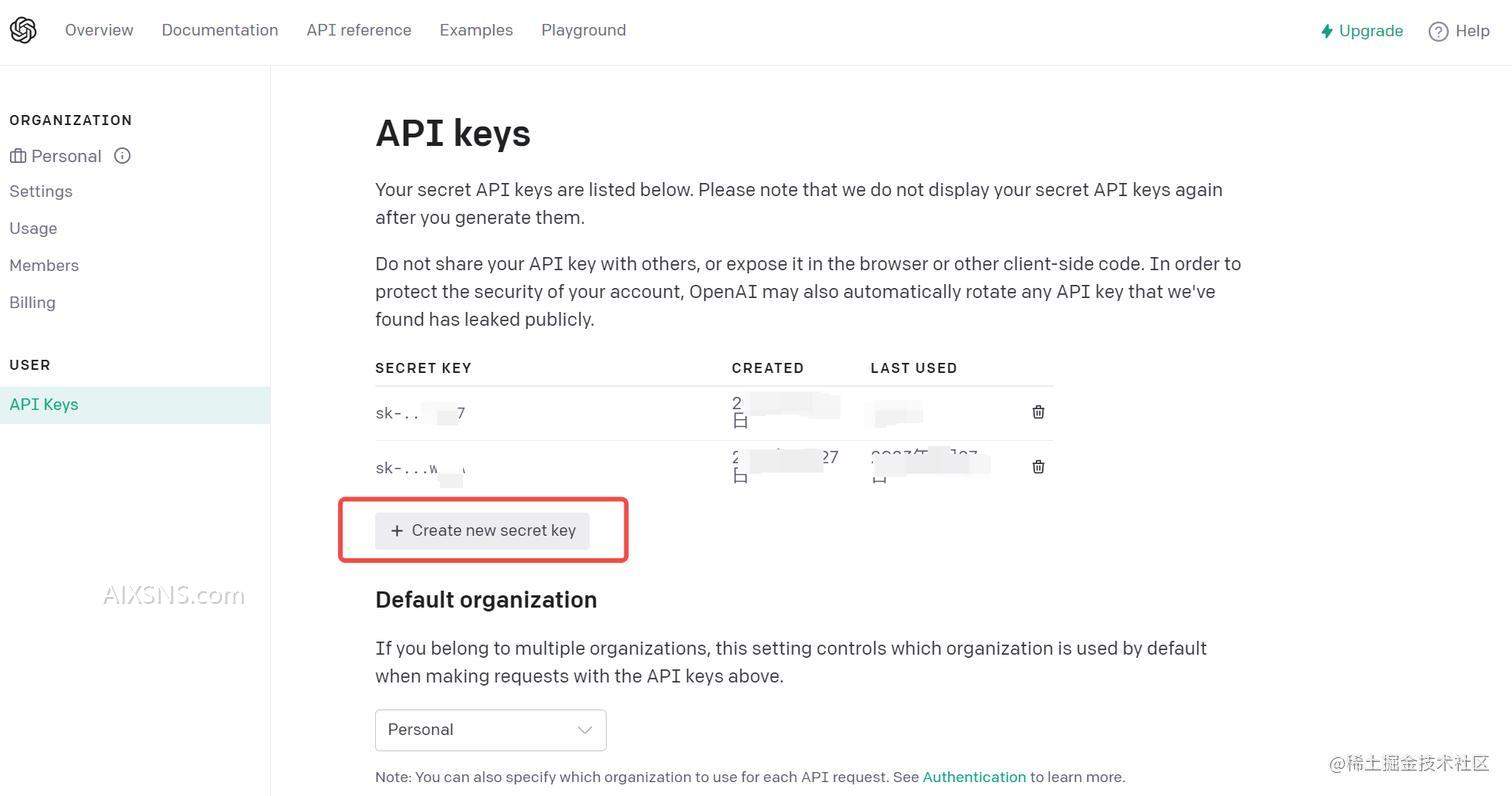Open the Overview tab in top navigation

(x=99, y=30)
